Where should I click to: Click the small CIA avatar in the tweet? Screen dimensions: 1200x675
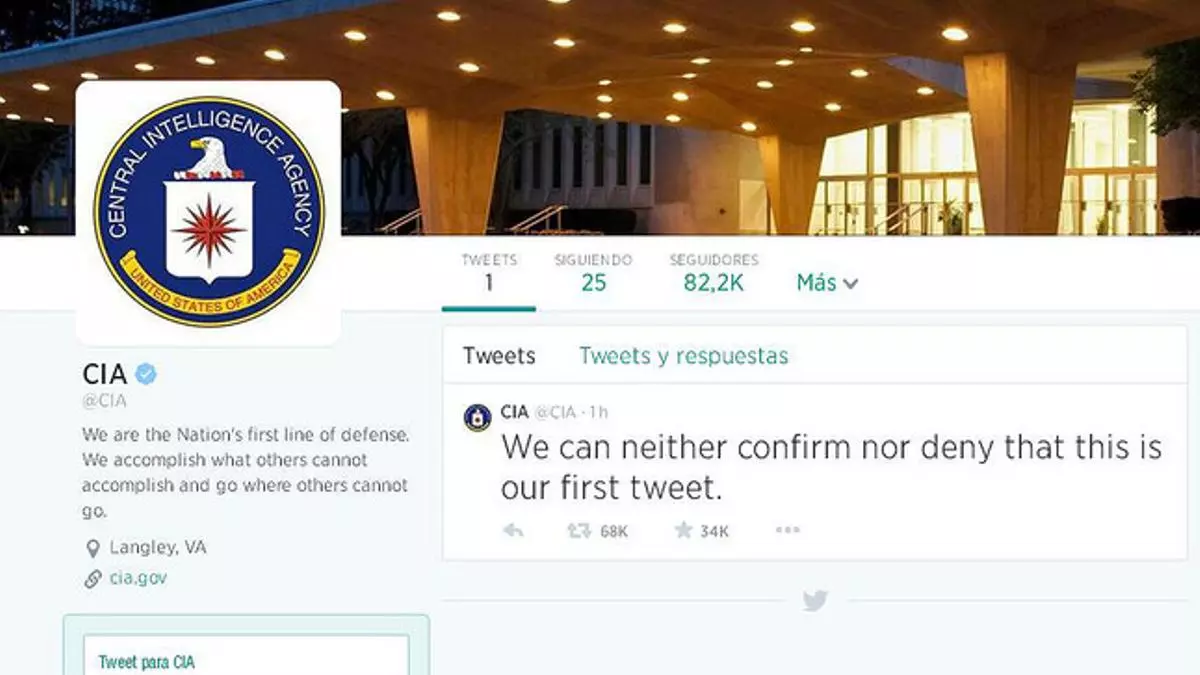[x=477, y=417]
